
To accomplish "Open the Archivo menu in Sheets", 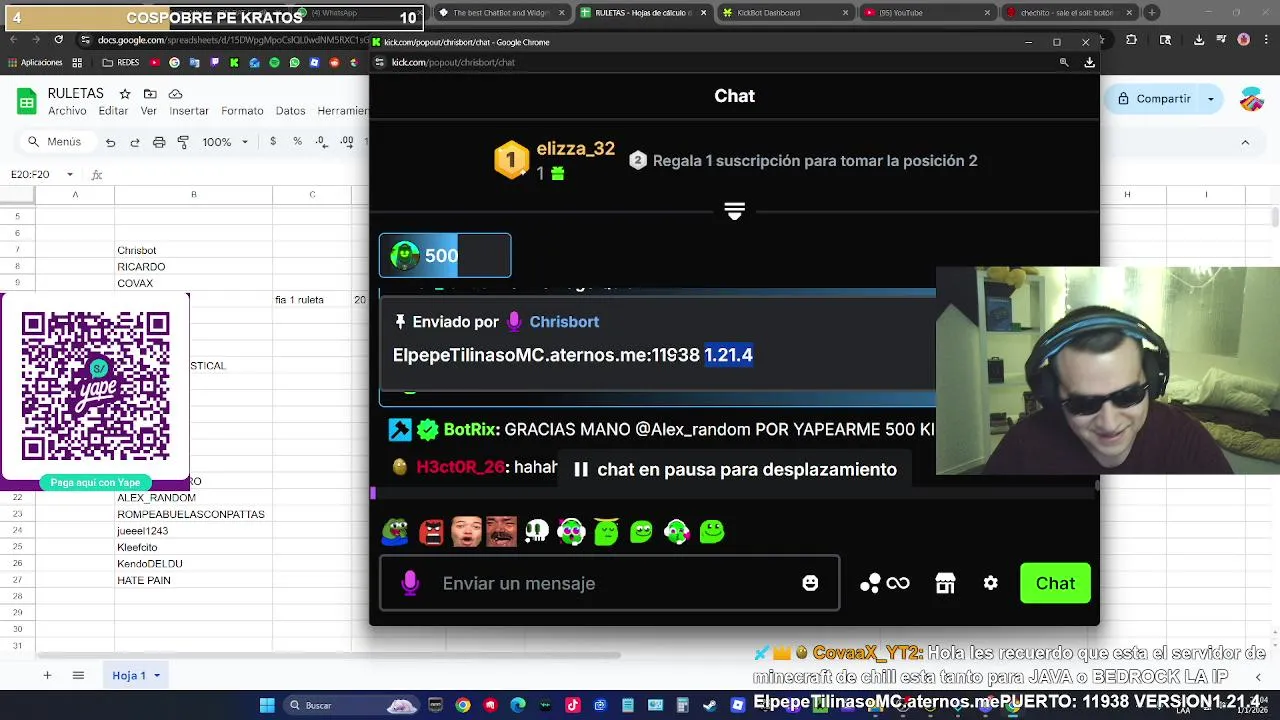I will (67, 111).
